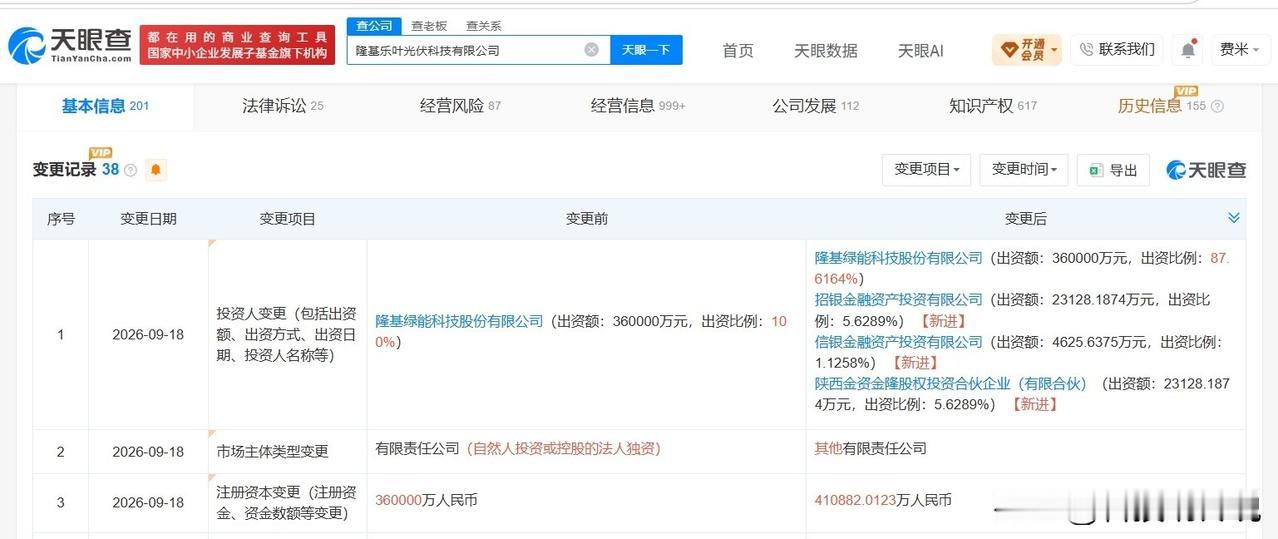Go to 天眼AI in the top navigation
The image size is (1278, 539).
920,50
